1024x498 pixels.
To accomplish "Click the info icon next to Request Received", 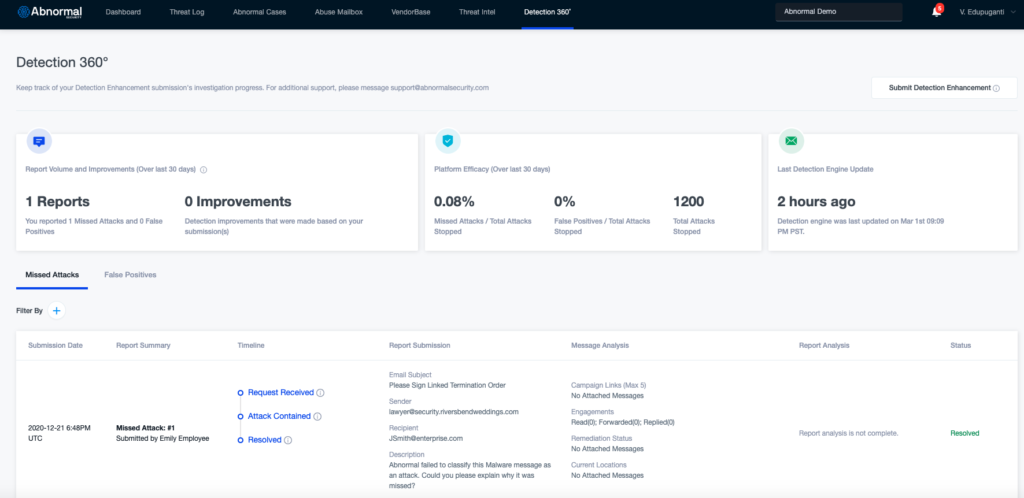I will pyautogui.click(x=320, y=393).
